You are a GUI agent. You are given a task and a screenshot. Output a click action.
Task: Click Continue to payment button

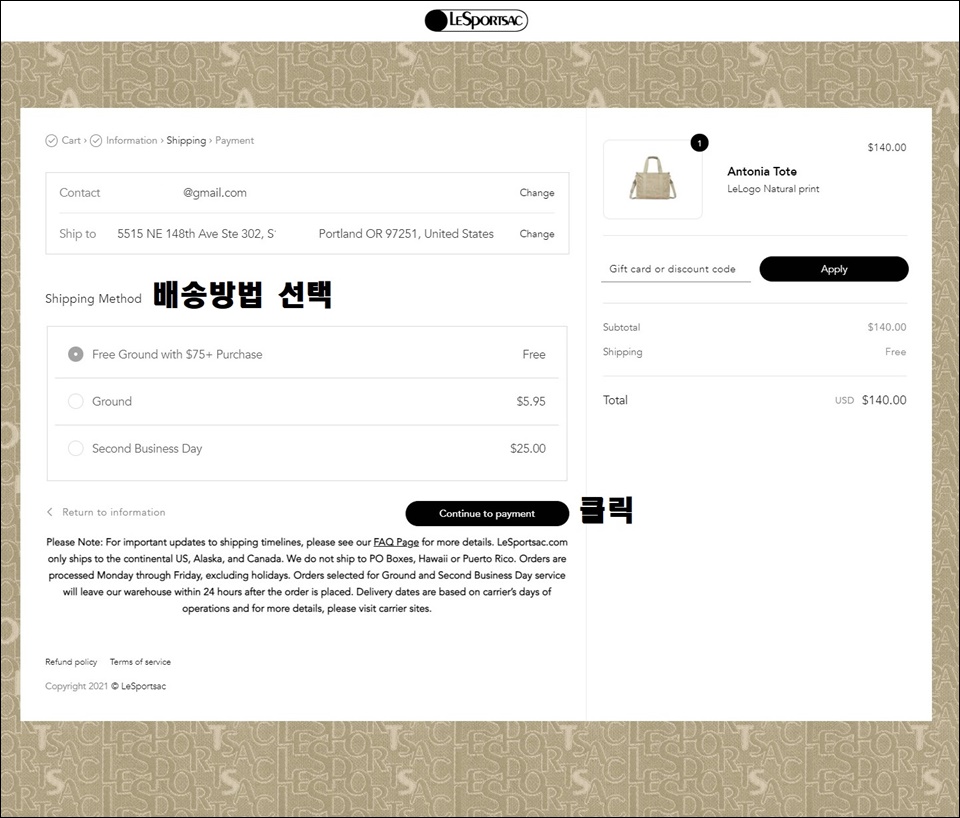coord(487,513)
